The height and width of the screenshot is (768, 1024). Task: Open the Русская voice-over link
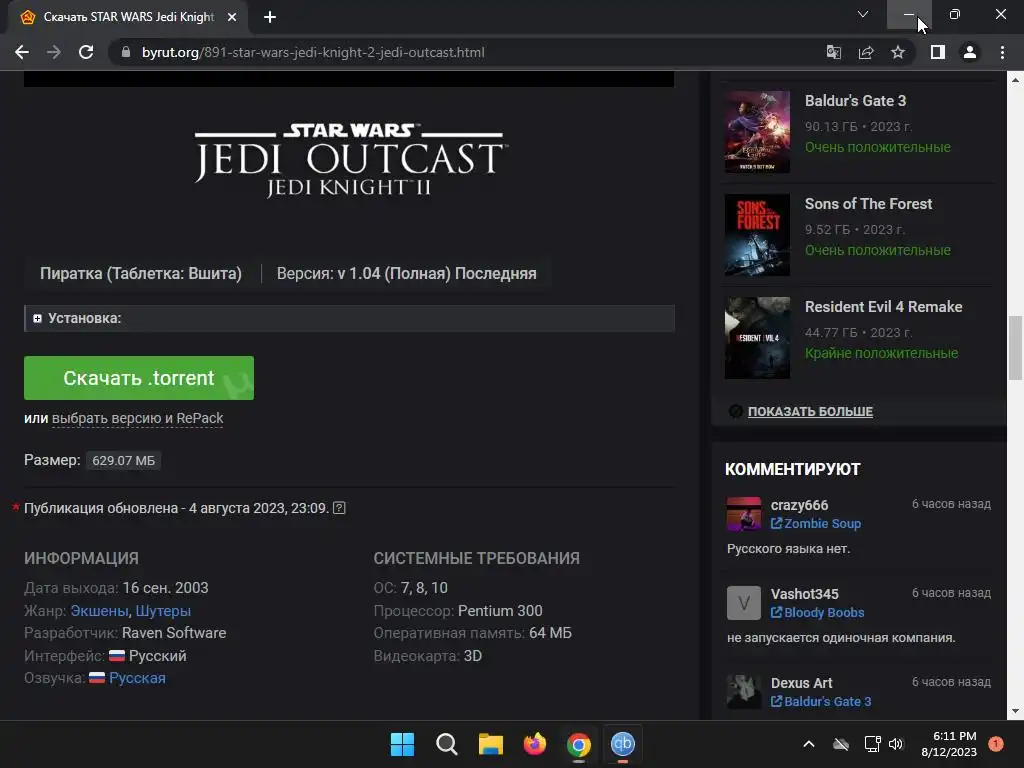pyautogui.click(x=137, y=678)
